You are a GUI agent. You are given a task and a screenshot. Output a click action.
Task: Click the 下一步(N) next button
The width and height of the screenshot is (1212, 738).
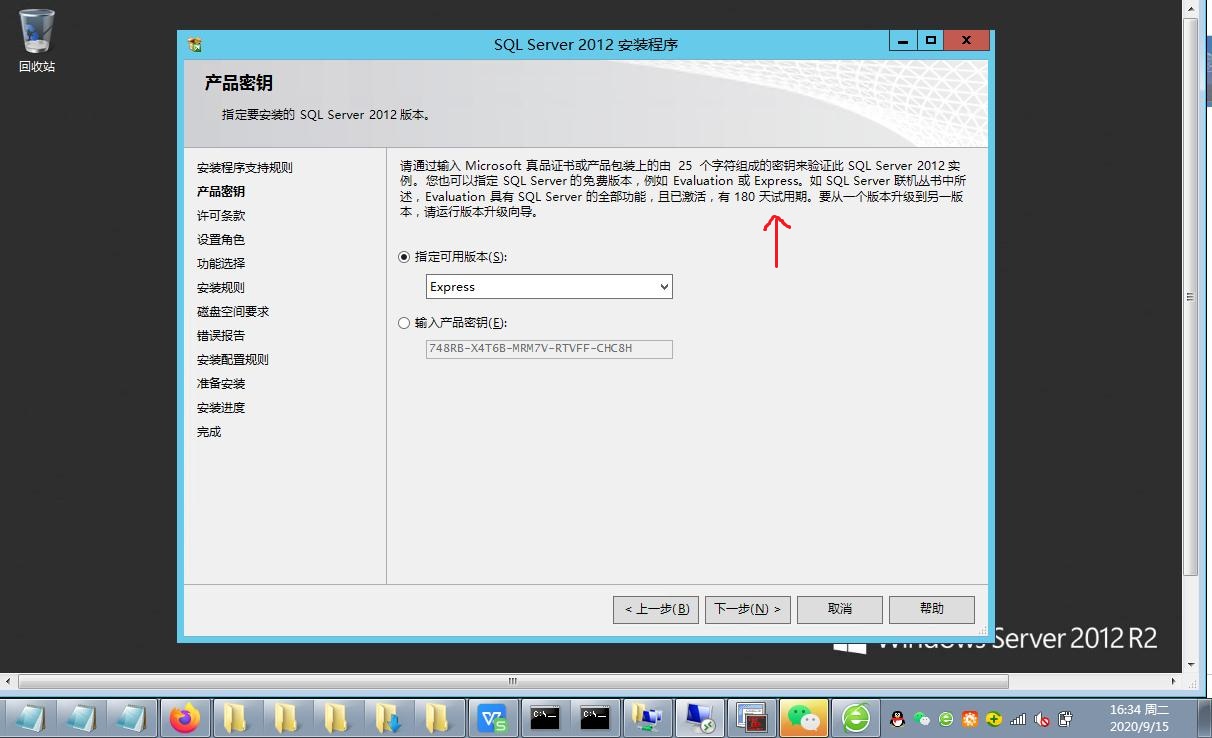[748, 609]
